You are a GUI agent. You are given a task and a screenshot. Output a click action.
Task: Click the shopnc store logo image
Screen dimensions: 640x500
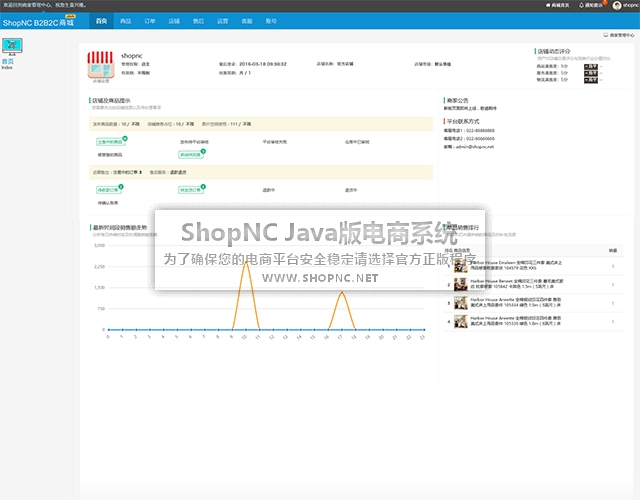100,64
